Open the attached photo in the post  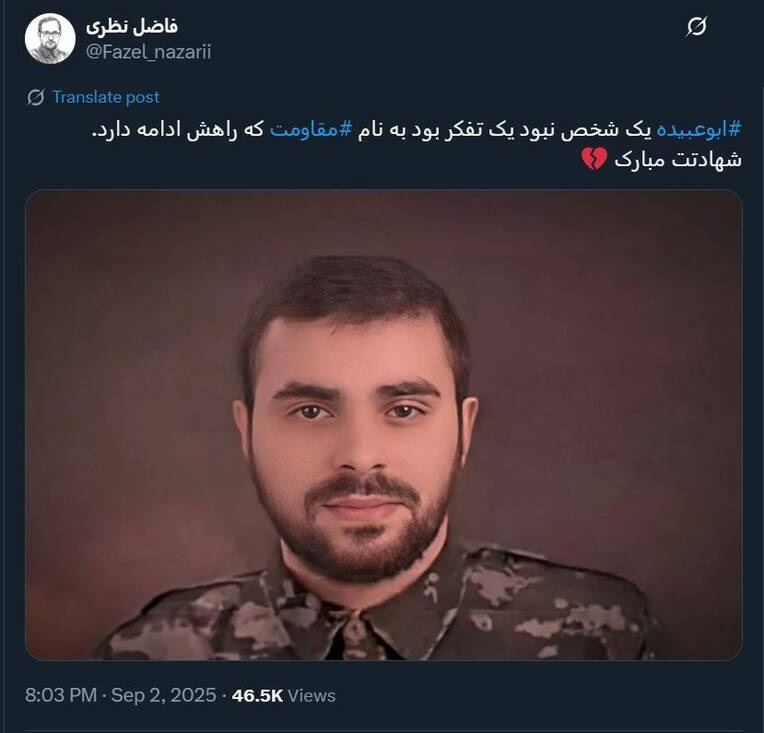pos(383,424)
